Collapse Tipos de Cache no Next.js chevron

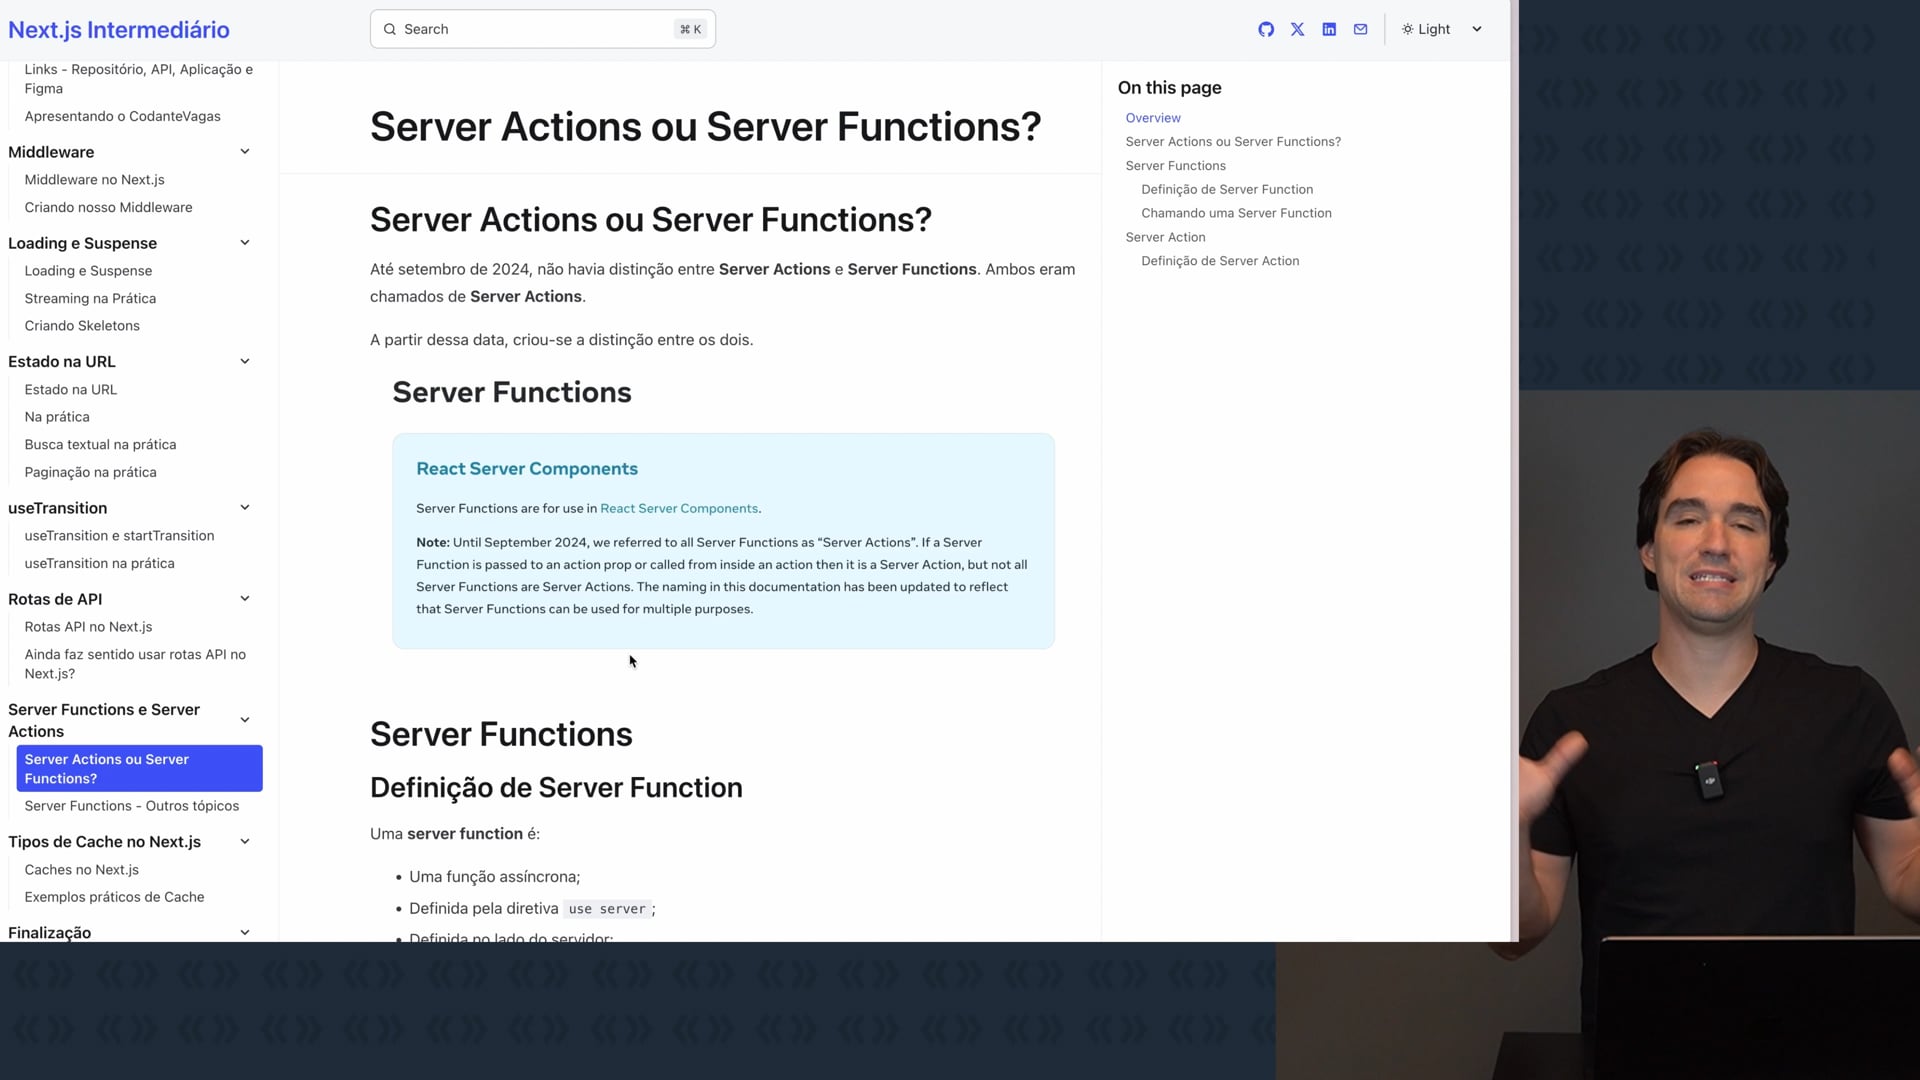pyautogui.click(x=245, y=842)
